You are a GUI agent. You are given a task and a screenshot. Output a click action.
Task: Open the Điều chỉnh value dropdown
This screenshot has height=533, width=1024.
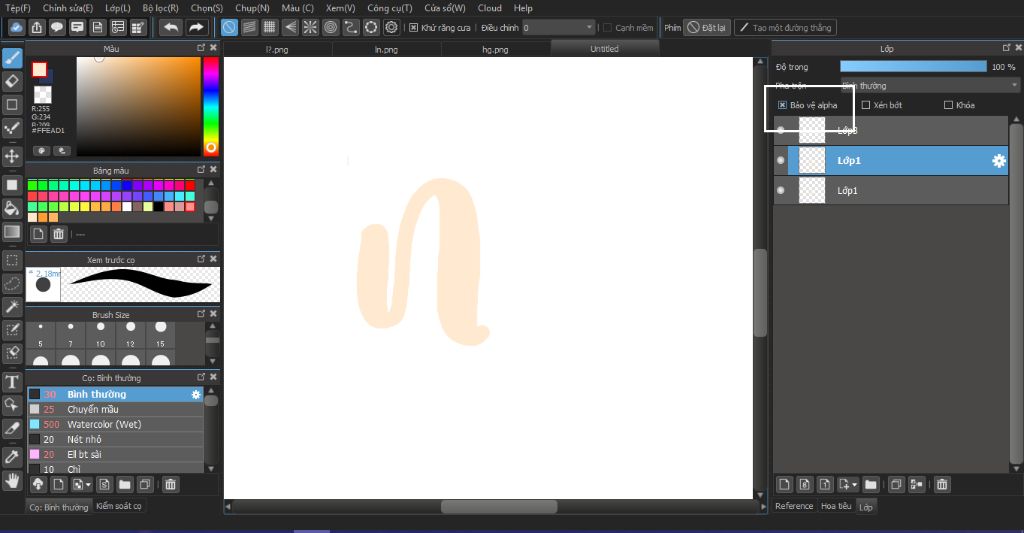pyautogui.click(x=558, y=27)
